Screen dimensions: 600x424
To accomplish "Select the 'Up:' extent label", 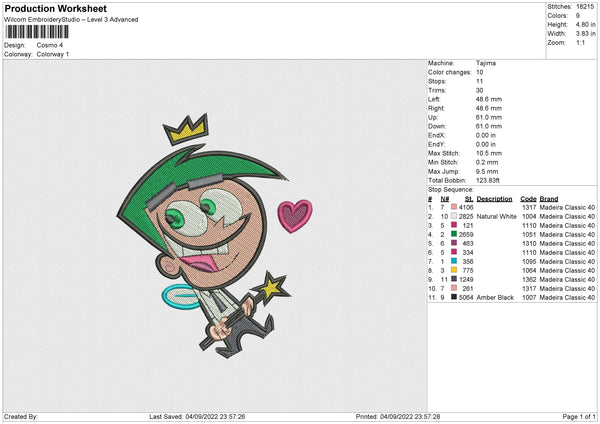I will [433, 117].
